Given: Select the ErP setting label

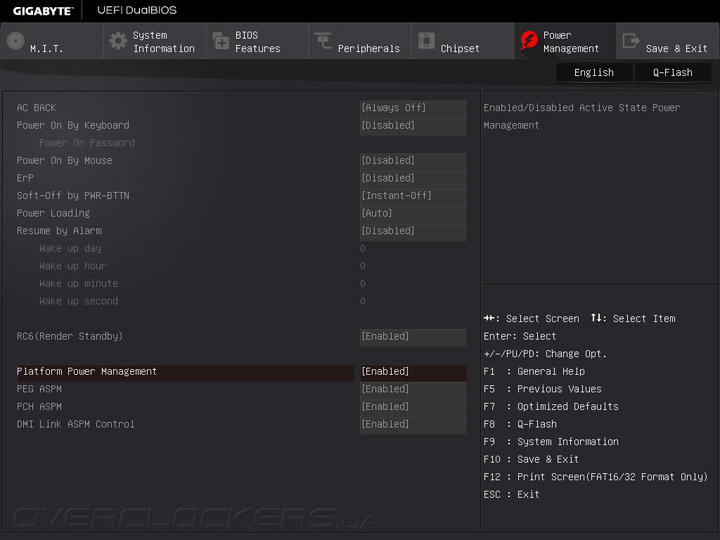Looking at the screenshot, I should tap(25, 178).
